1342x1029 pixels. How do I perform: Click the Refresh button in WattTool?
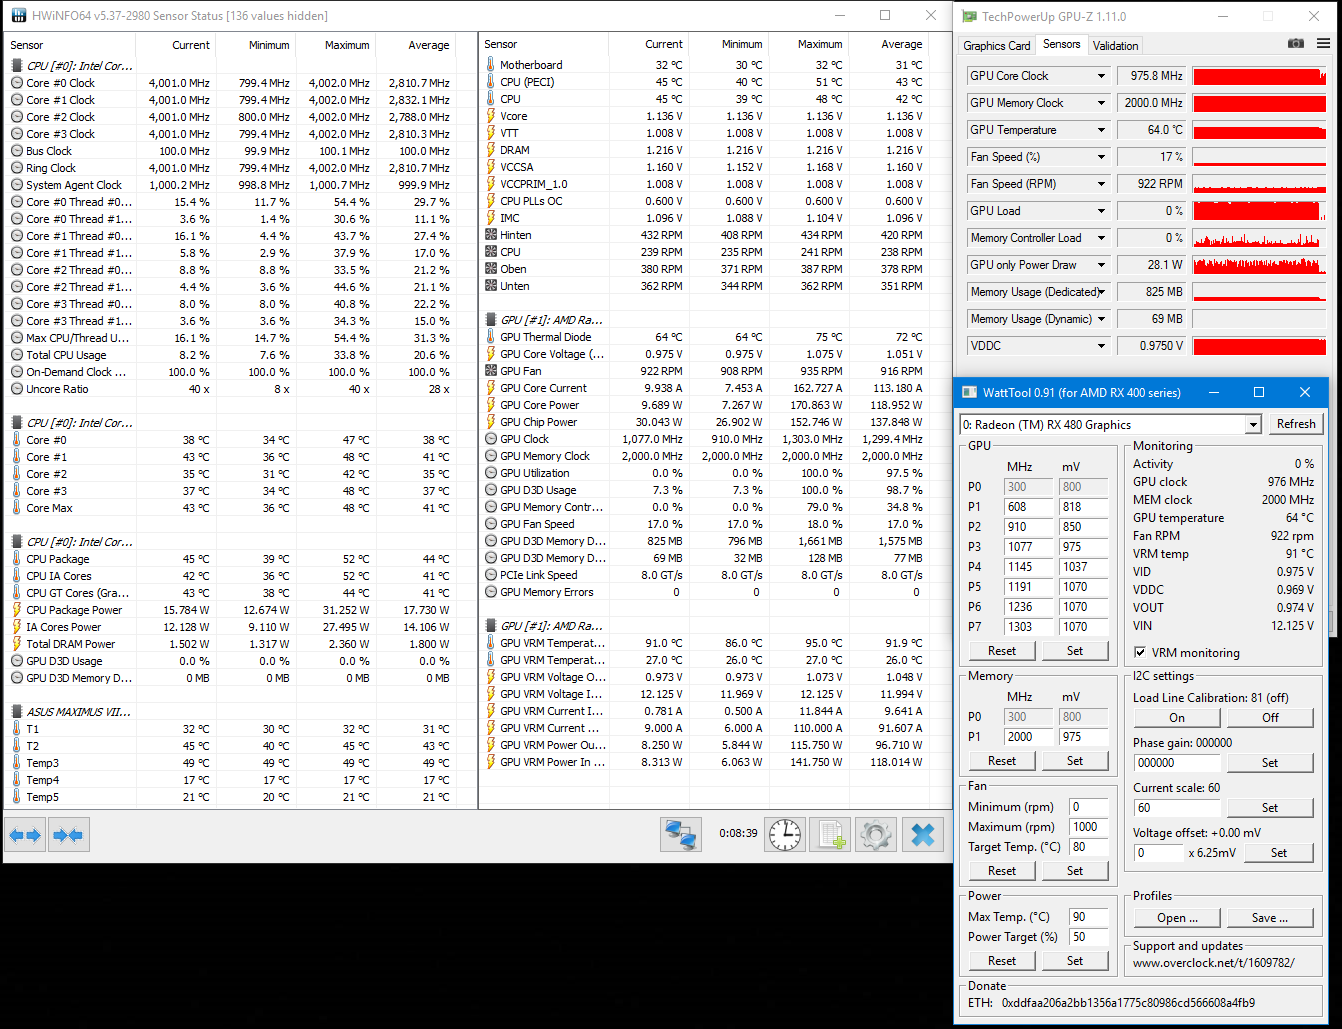[1296, 424]
